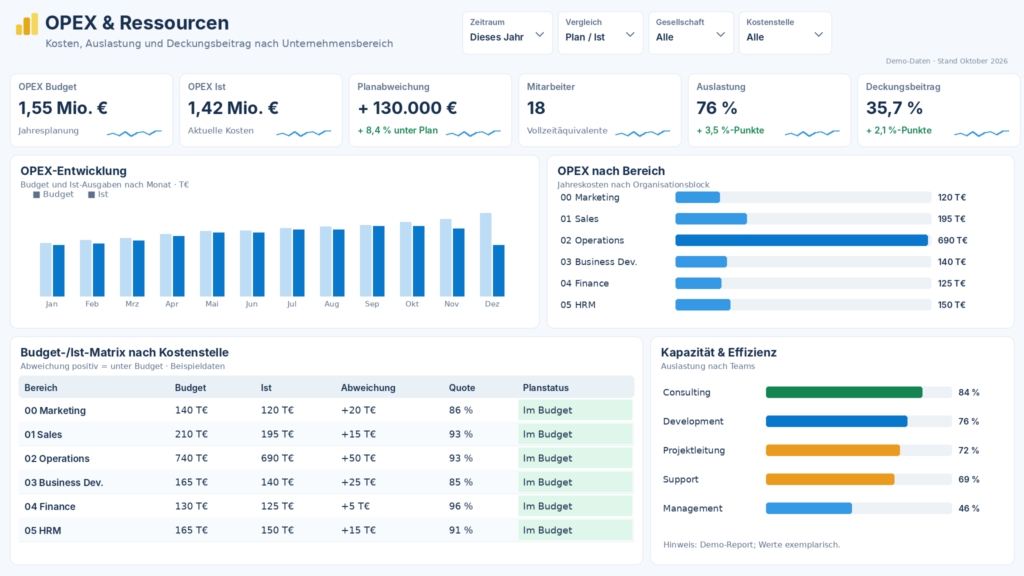Click the Budget legend square in OPEX-Entwicklung
Viewport: 1024px width, 576px height.
(37, 195)
